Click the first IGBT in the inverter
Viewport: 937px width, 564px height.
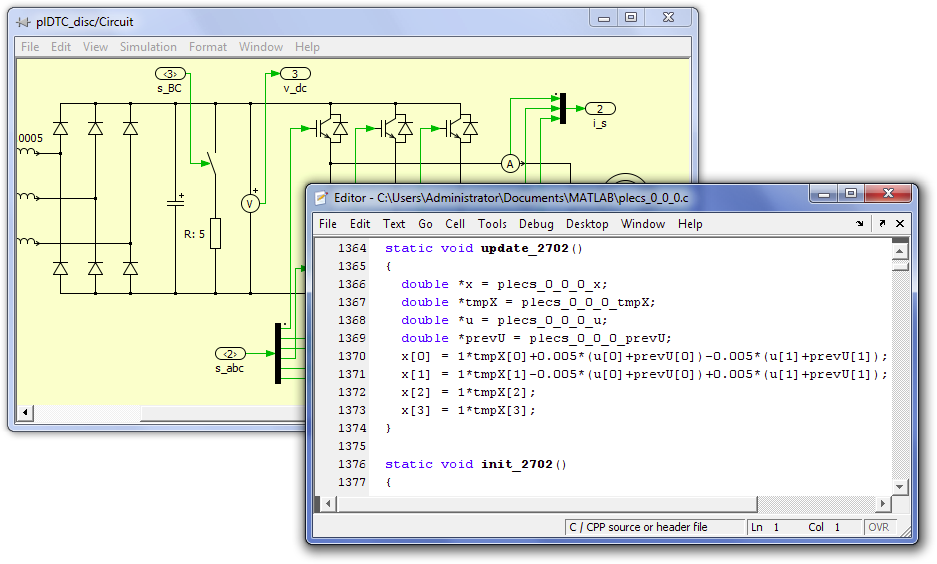pos(326,128)
